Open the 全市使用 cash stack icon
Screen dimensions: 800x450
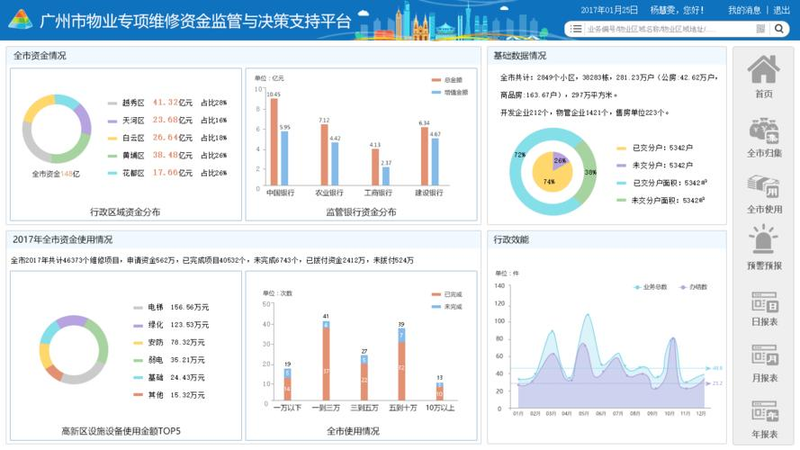[x=764, y=187]
